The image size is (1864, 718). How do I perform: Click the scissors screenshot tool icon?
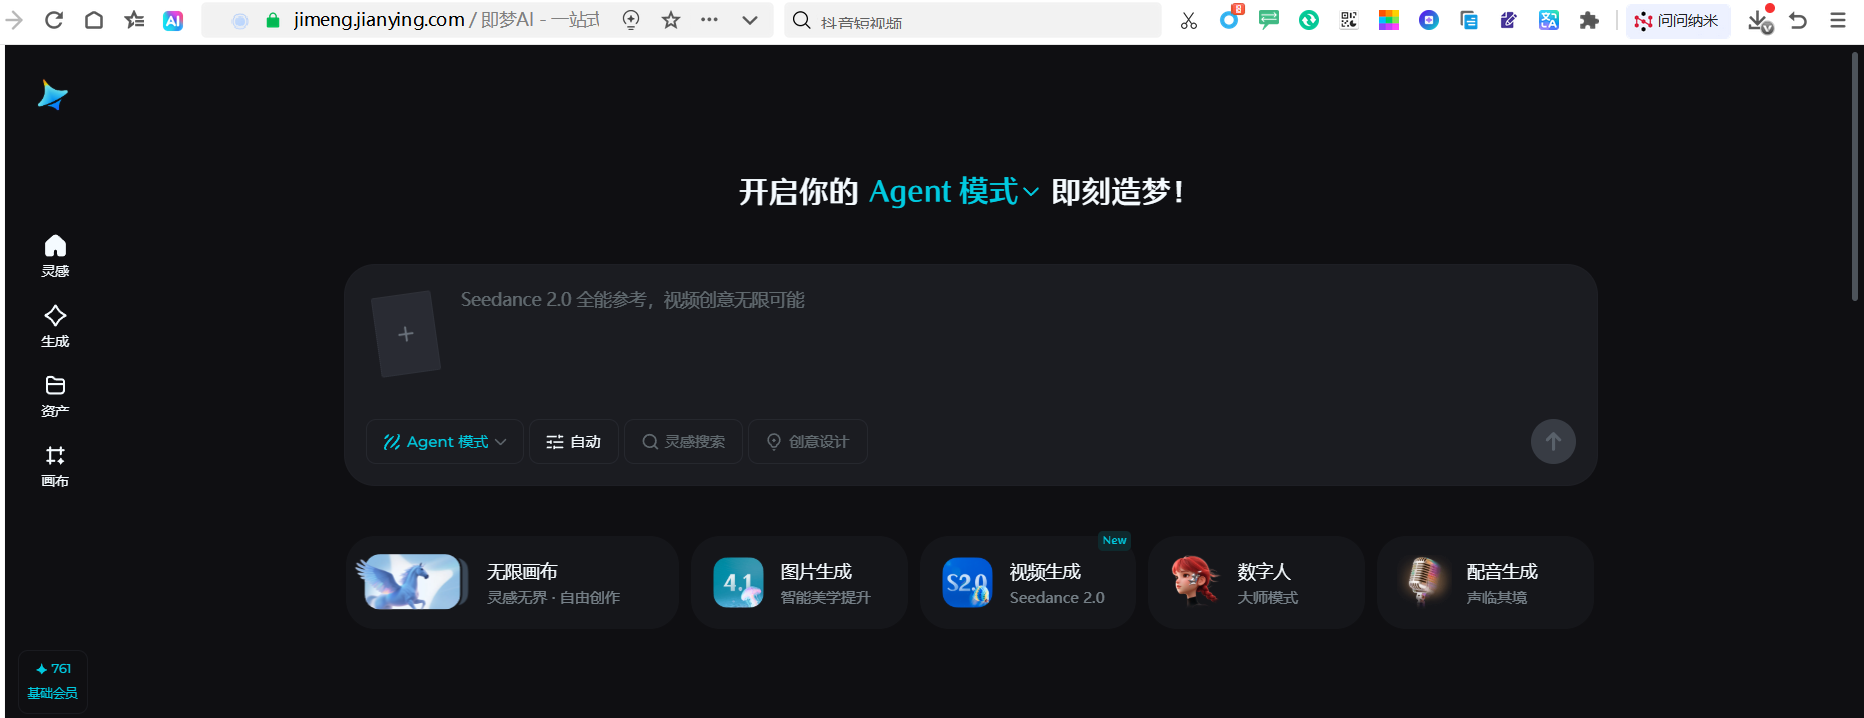tap(1189, 20)
